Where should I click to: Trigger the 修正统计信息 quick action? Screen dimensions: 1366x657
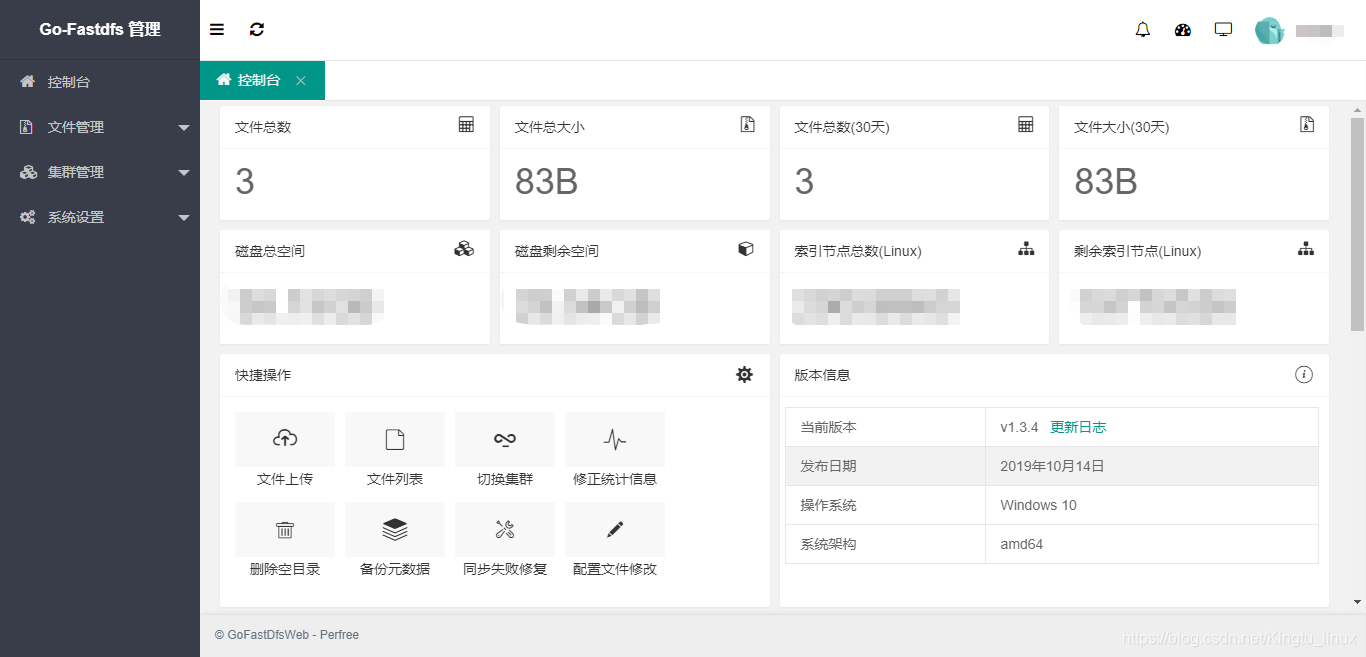[x=614, y=439]
